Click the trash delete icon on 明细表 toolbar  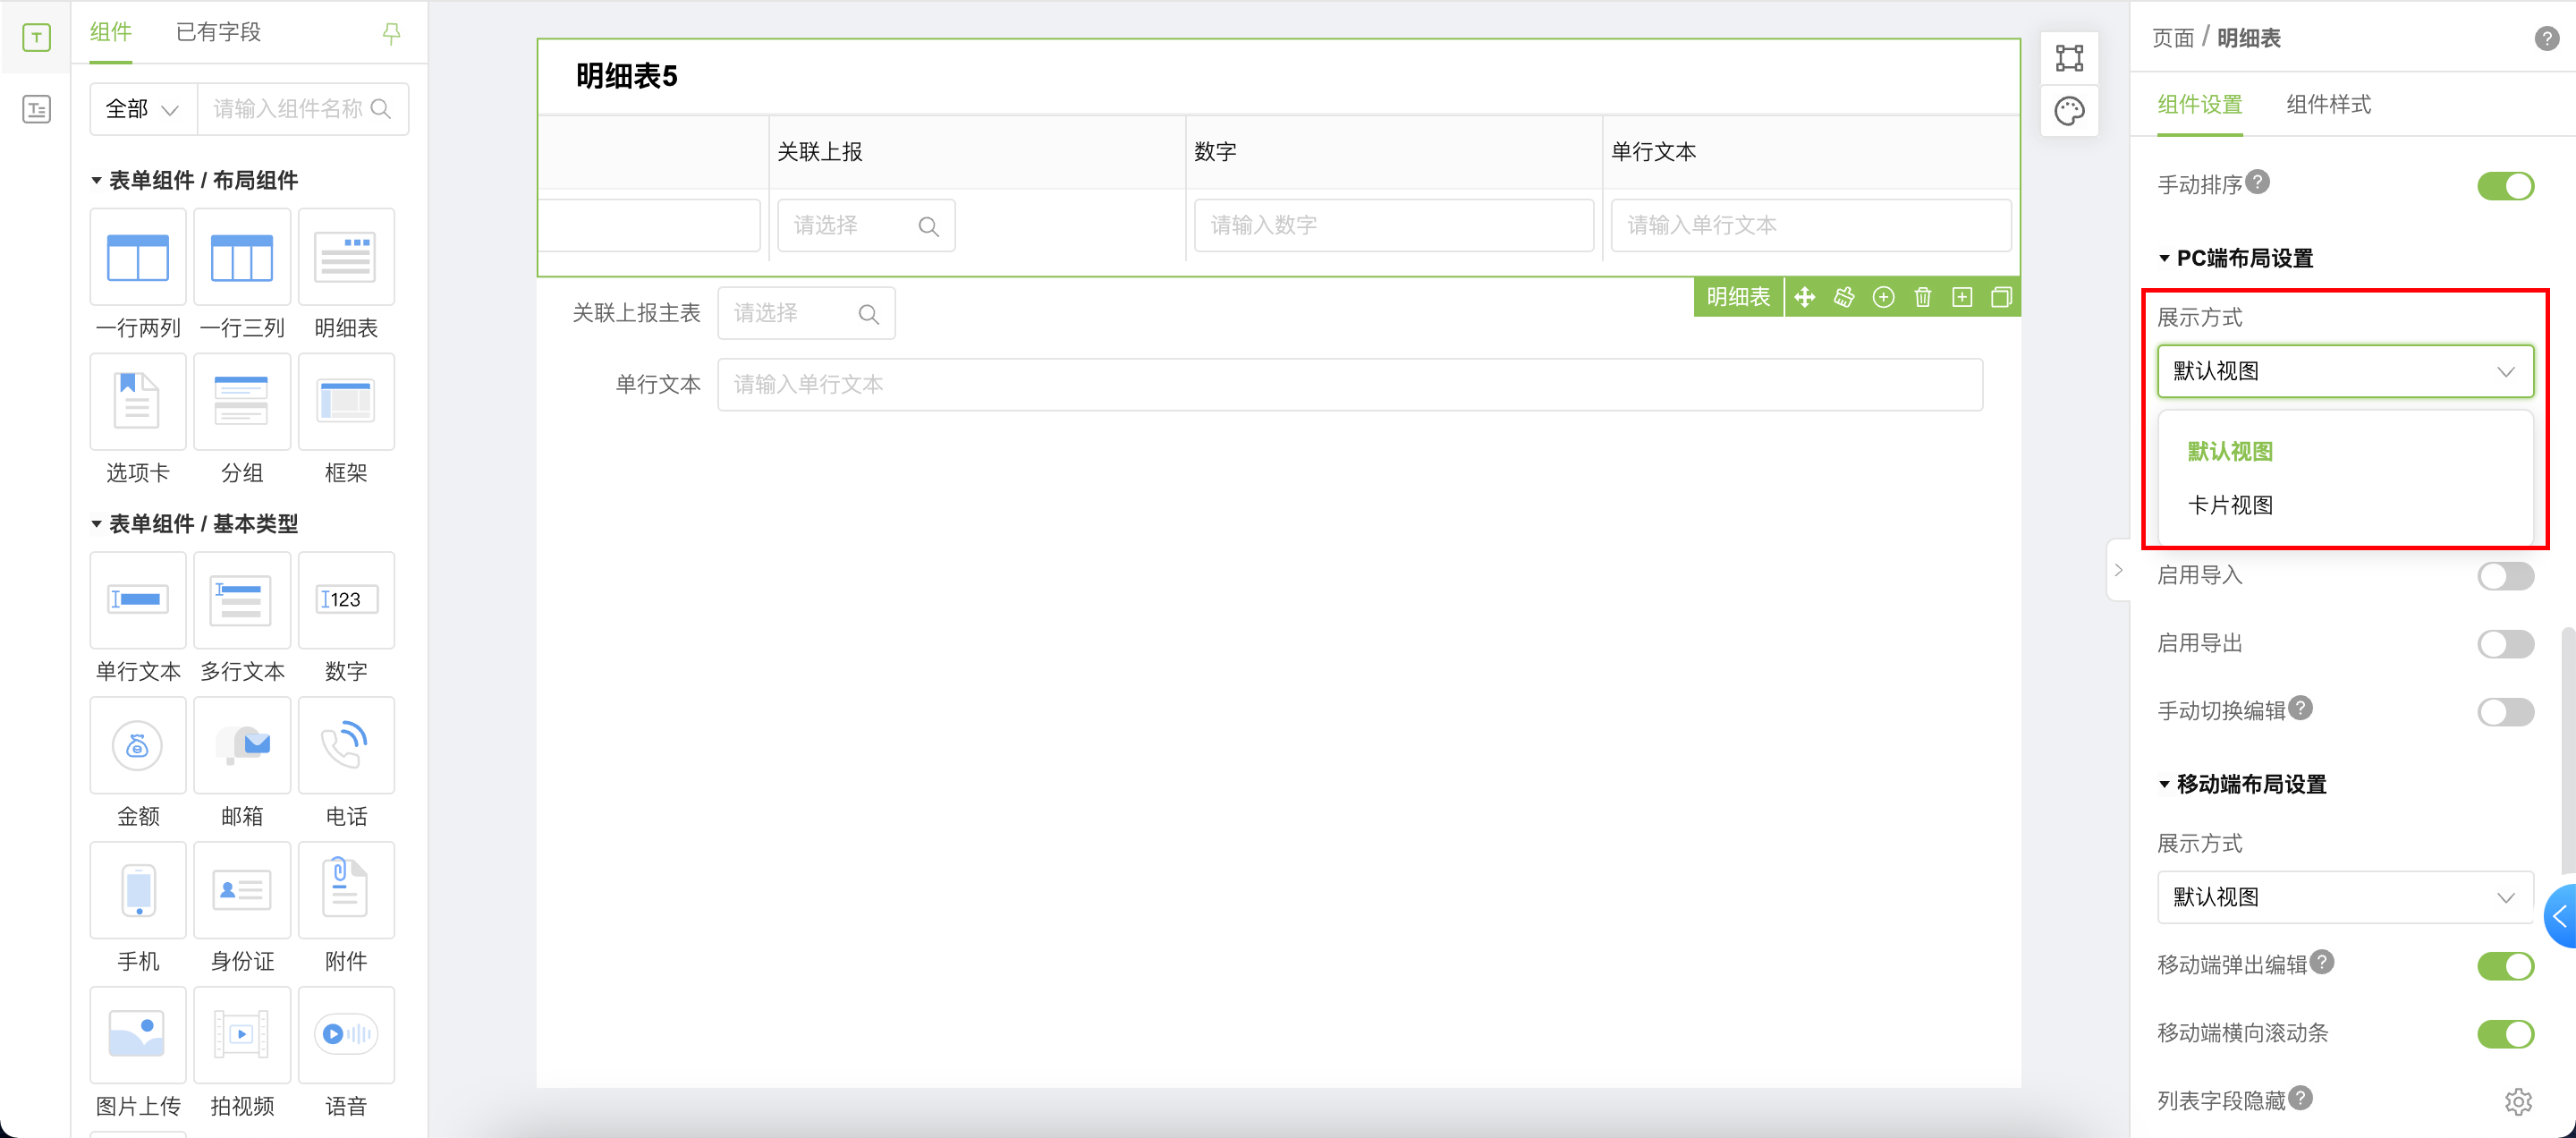(1922, 297)
